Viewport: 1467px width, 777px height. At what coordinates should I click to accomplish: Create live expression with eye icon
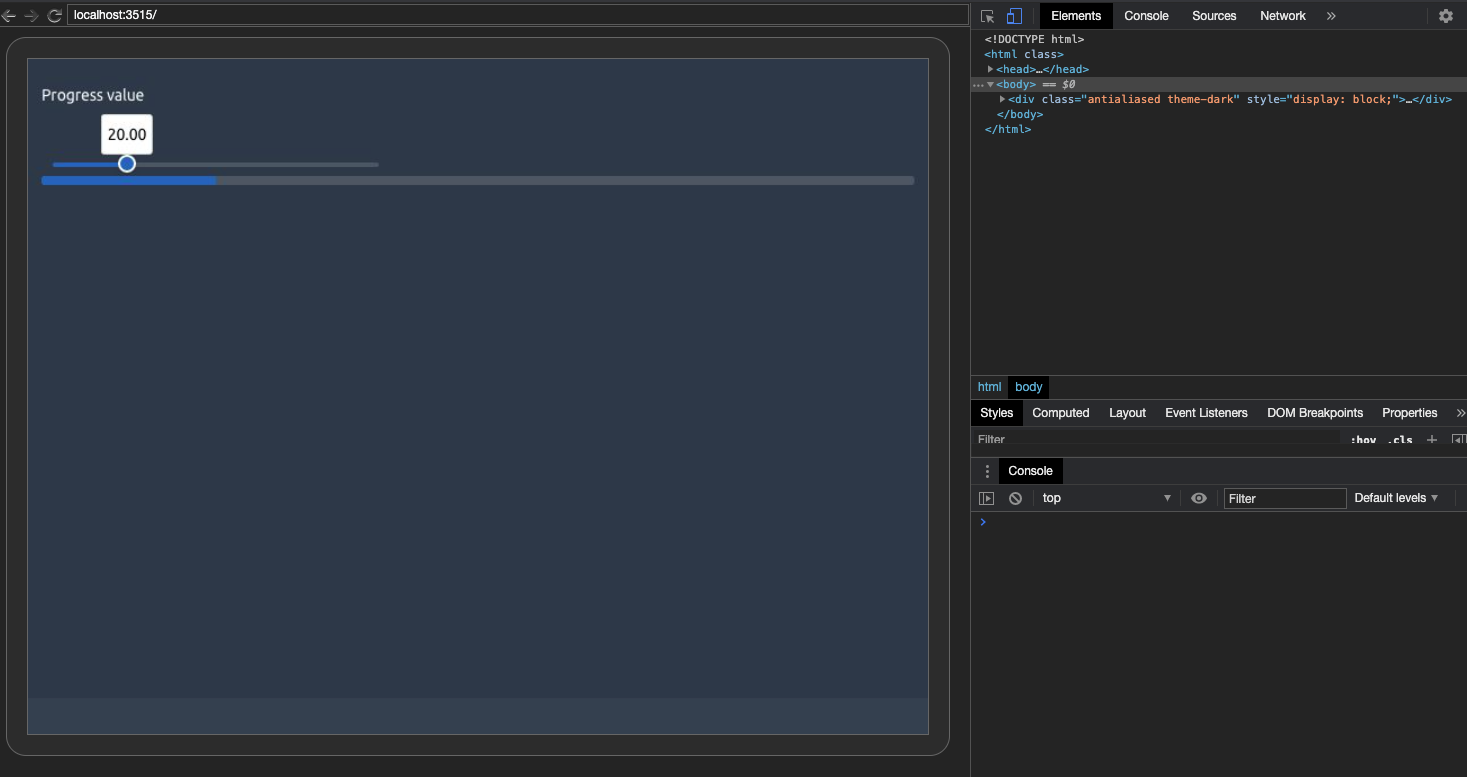[x=1198, y=498]
